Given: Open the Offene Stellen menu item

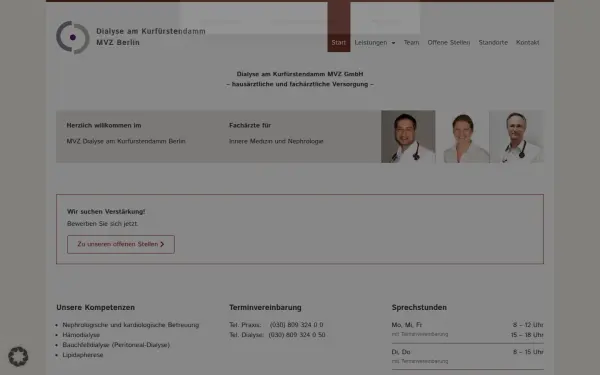Looking at the screenshot, I should point(448,42).
